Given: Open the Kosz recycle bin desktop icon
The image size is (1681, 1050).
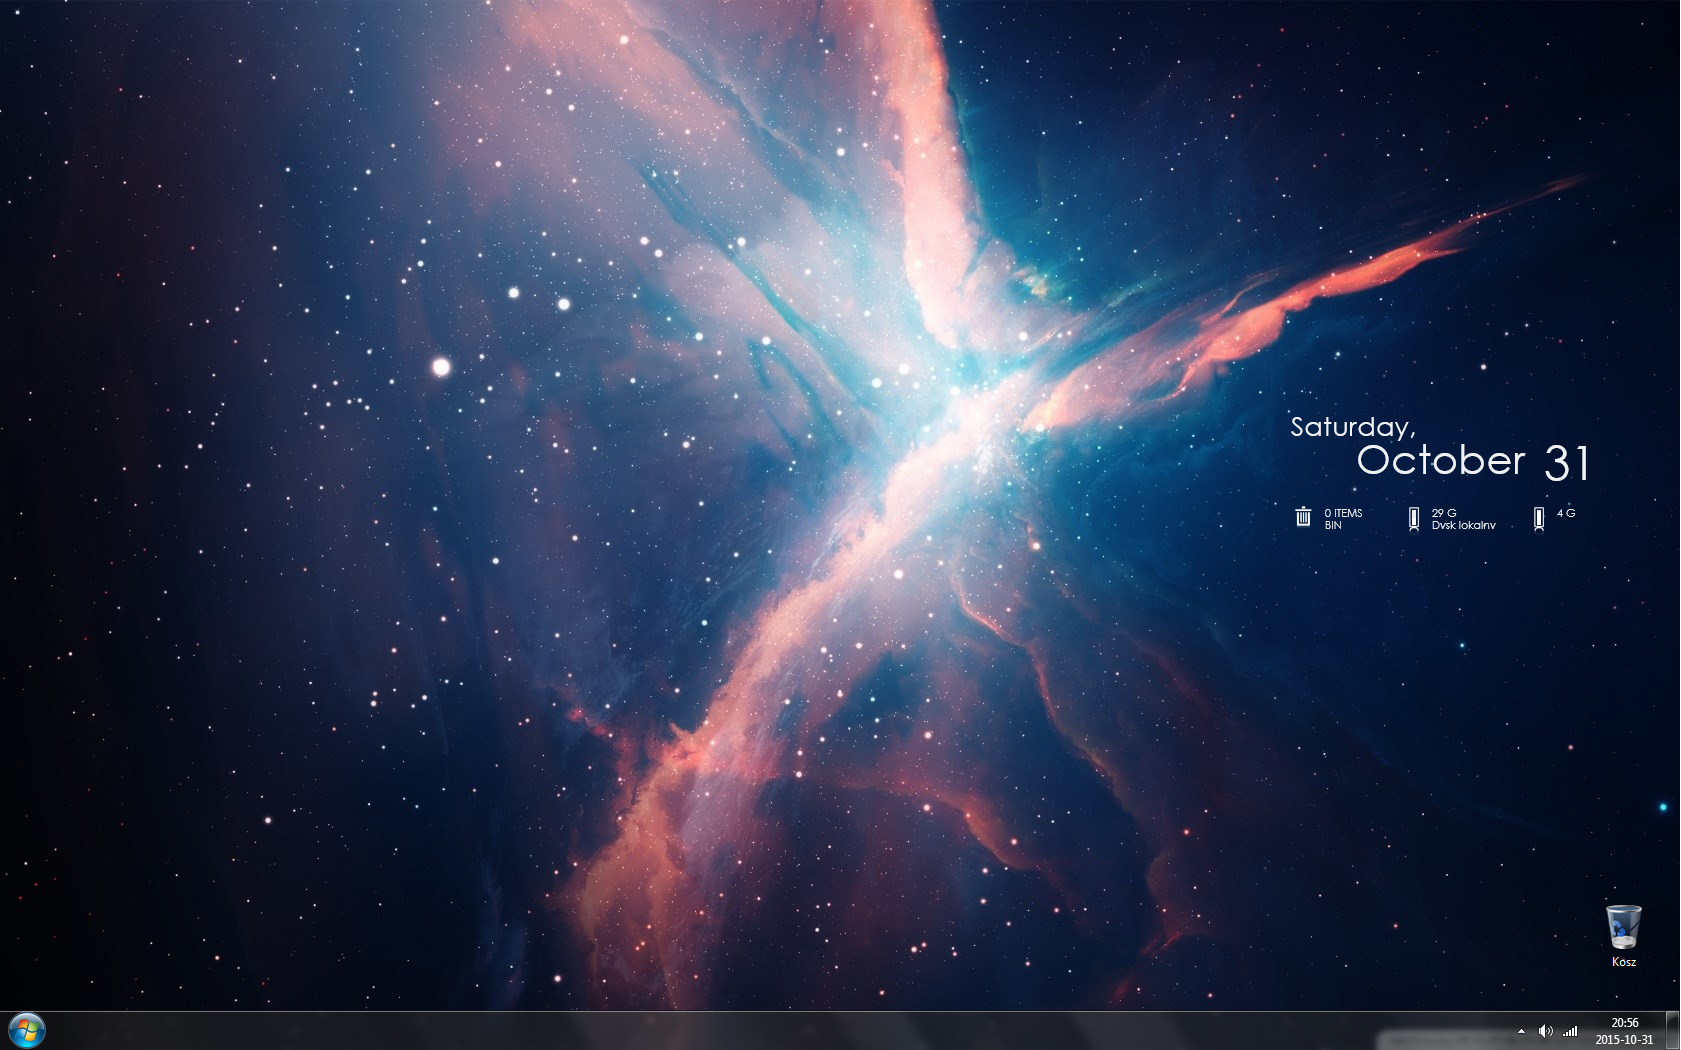Looking at the screenshot, I should coord(1623,927).
